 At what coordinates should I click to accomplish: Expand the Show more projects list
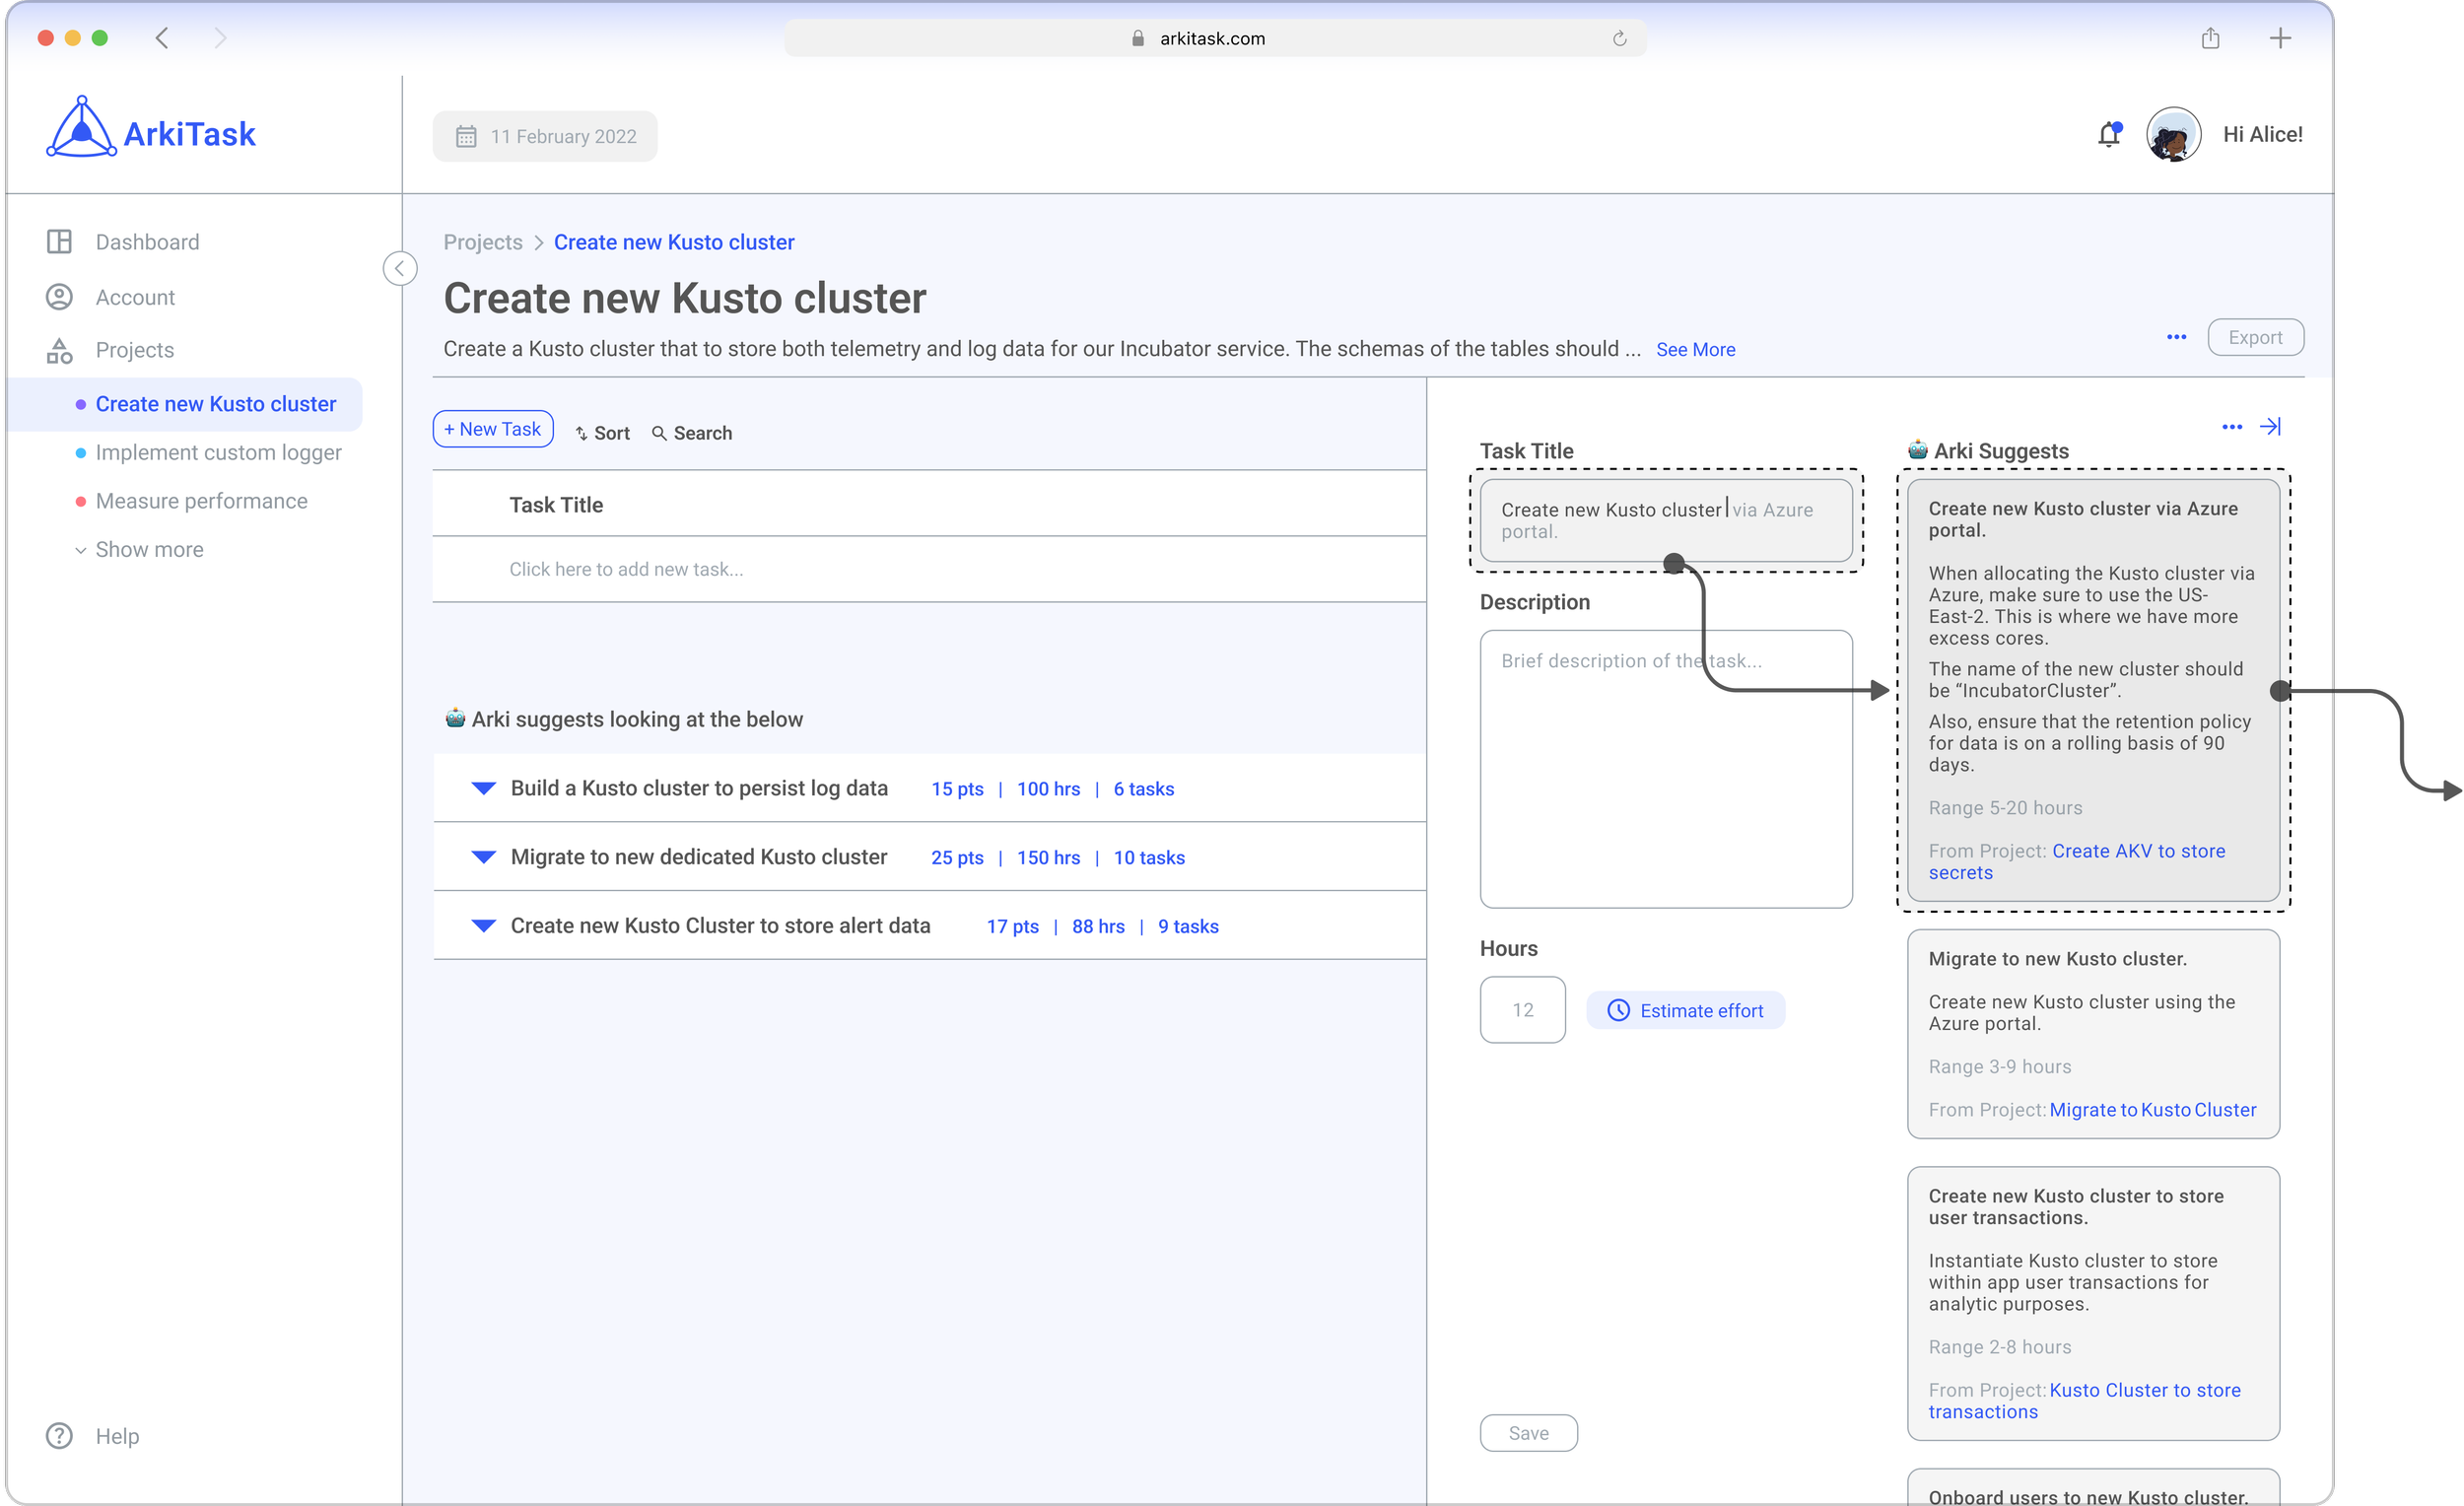pyautogui.click(x=140, y=549)
